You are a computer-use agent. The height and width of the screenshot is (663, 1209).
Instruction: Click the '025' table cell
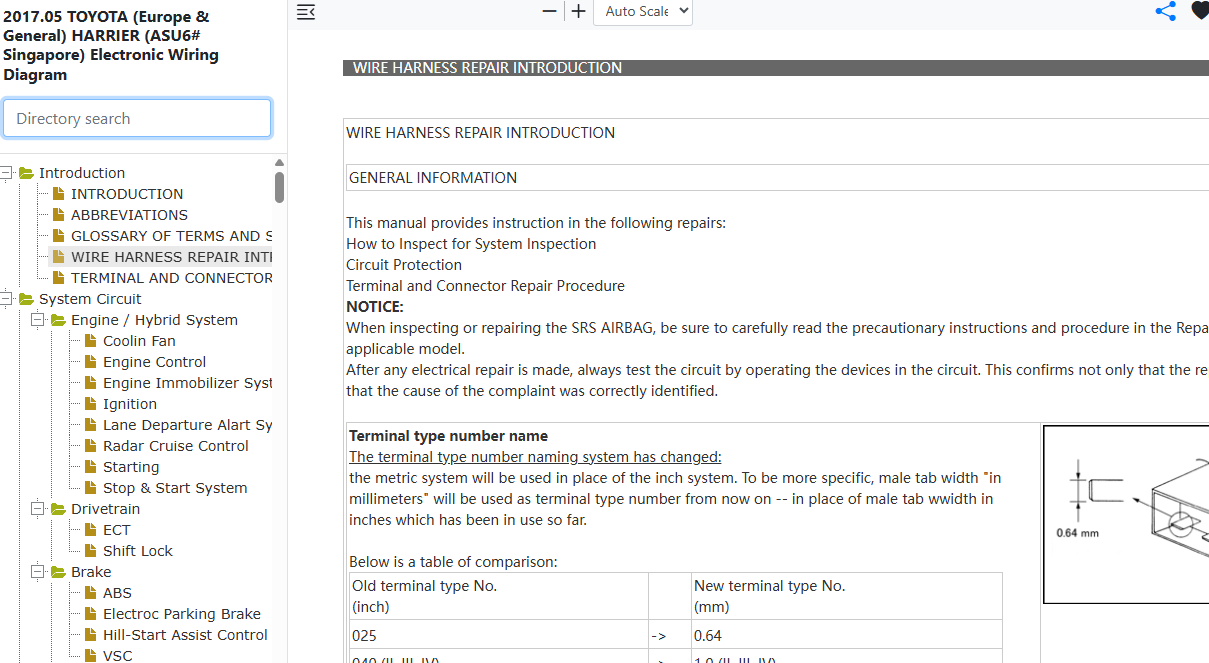click(x=499, y=635)
